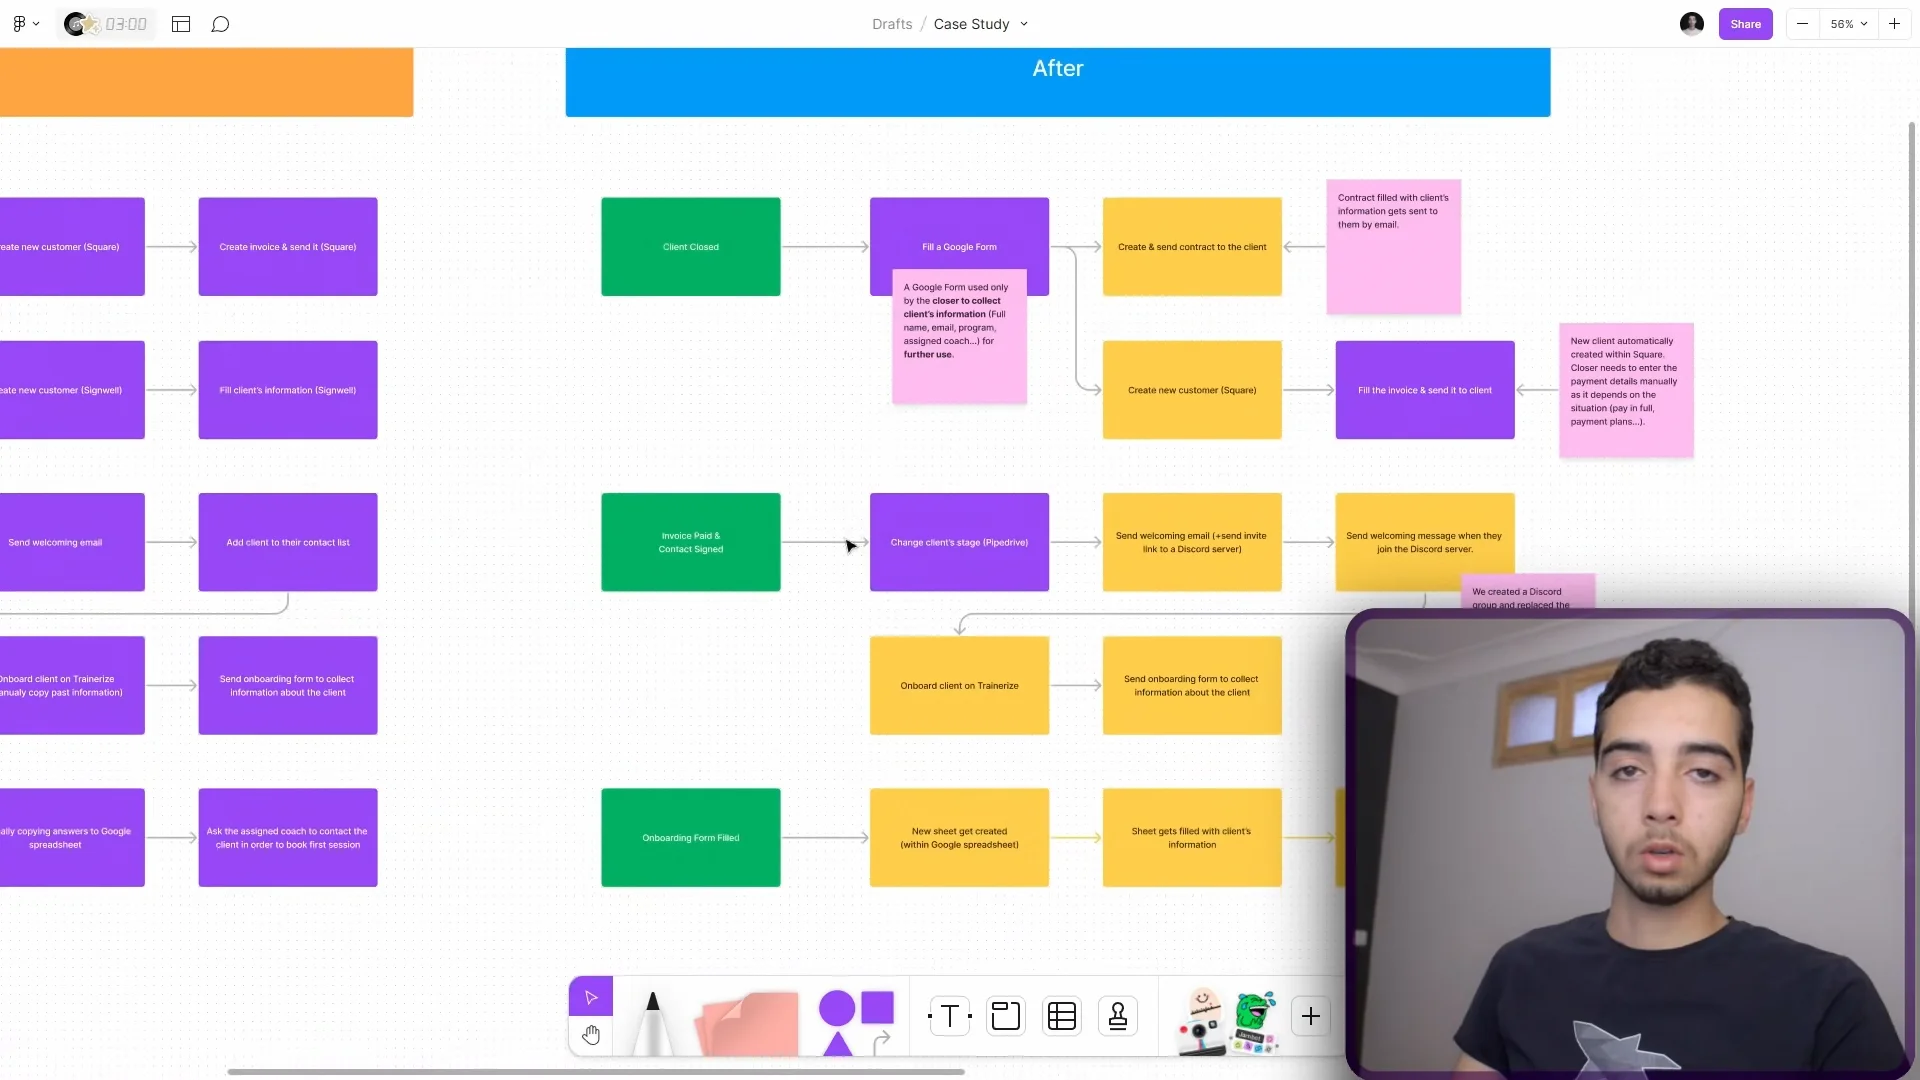This screenshot has height=1080, width=1920.
Task: Choose the square shape tool
Action: 877,1007
